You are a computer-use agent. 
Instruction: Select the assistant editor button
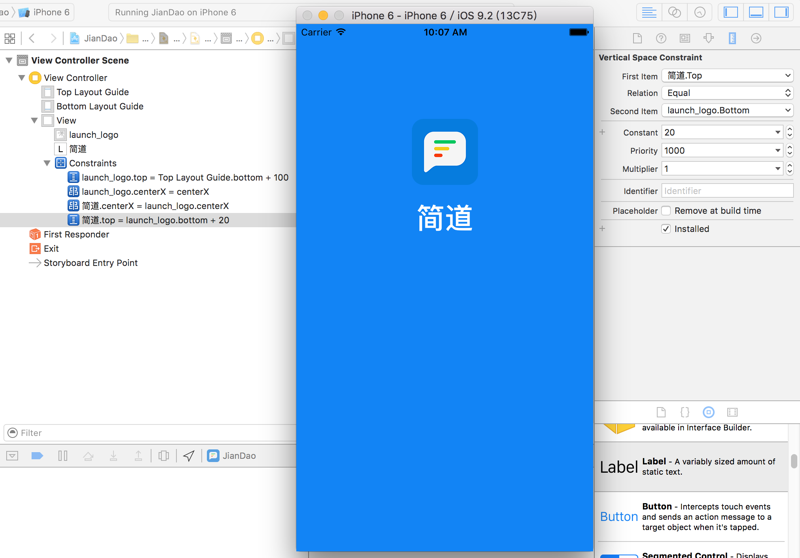tap(674, 12)
